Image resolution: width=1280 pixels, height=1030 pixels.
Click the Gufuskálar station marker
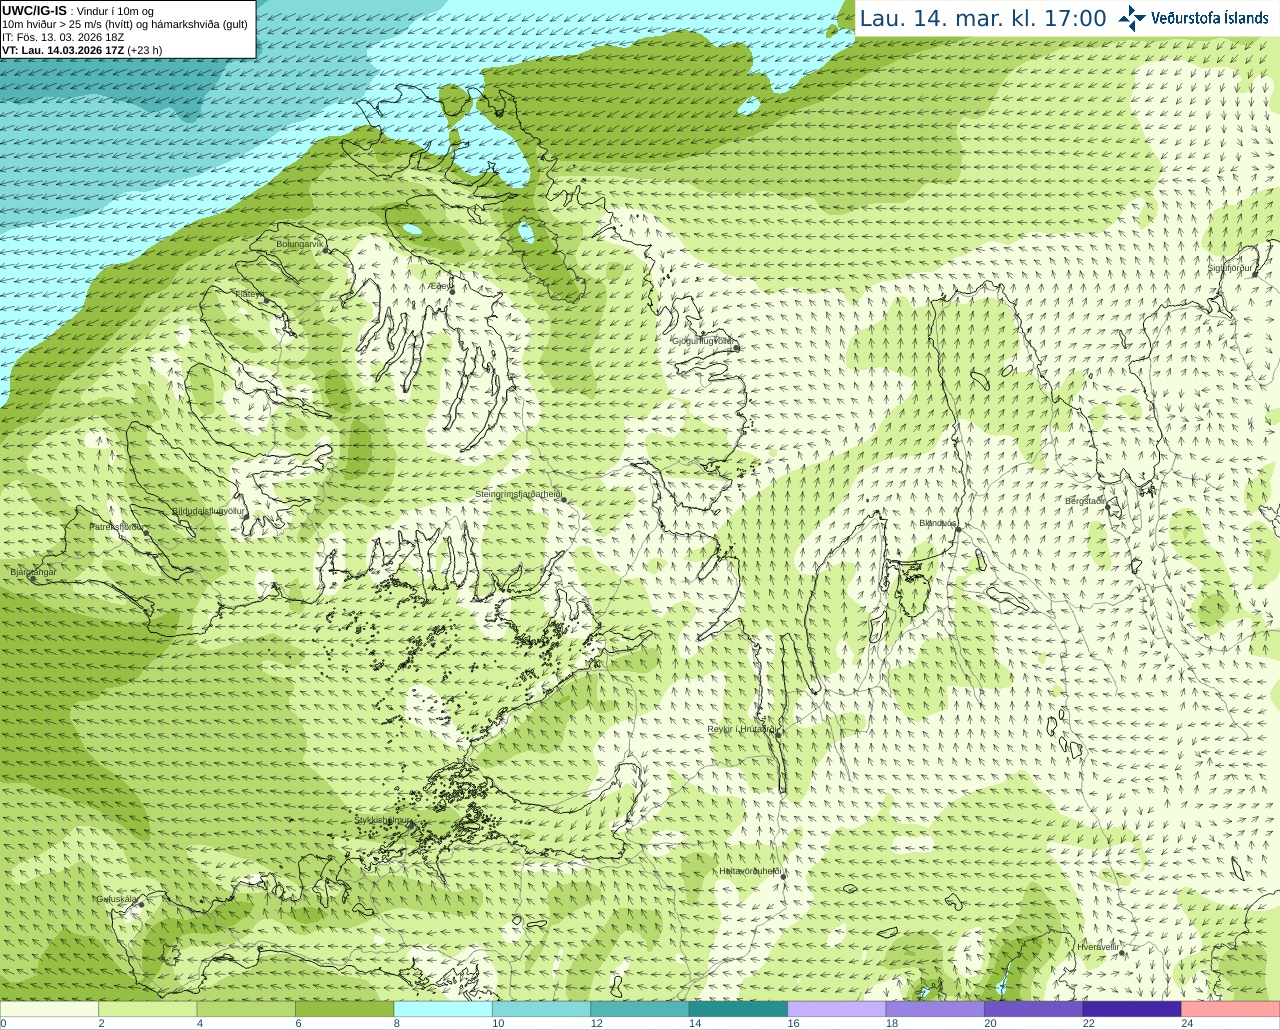[x=141, y=905]
